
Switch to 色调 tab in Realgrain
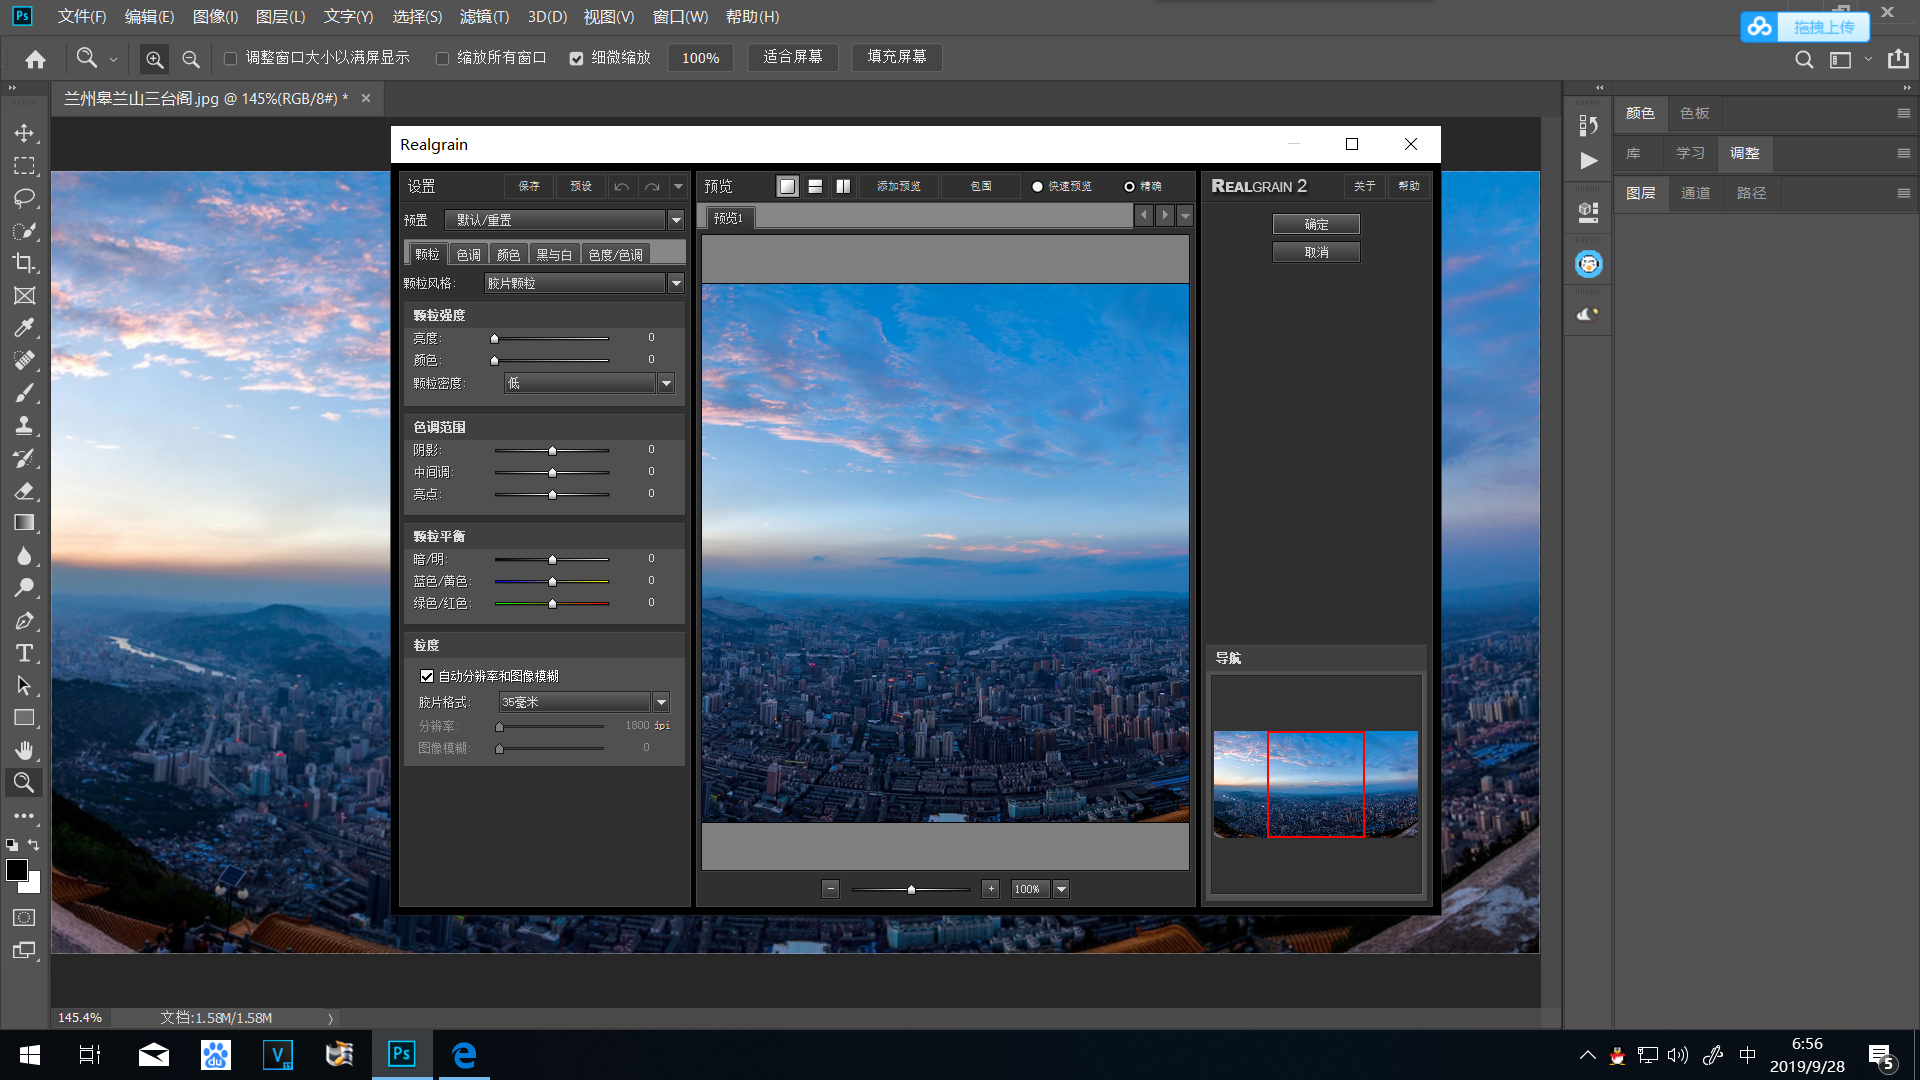pos(468,255)
